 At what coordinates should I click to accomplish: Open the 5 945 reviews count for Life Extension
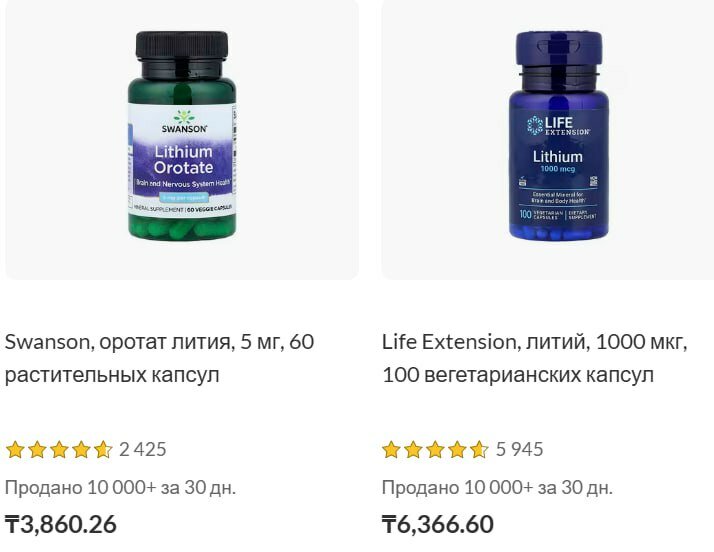pos(520,450)
